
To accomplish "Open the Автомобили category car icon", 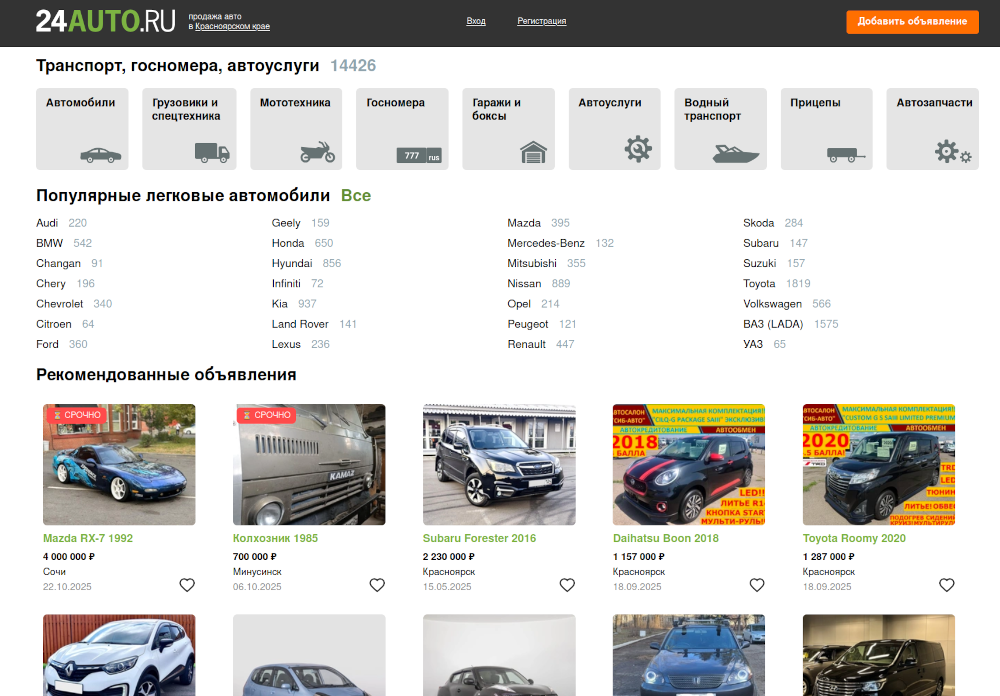I will 100,154.
